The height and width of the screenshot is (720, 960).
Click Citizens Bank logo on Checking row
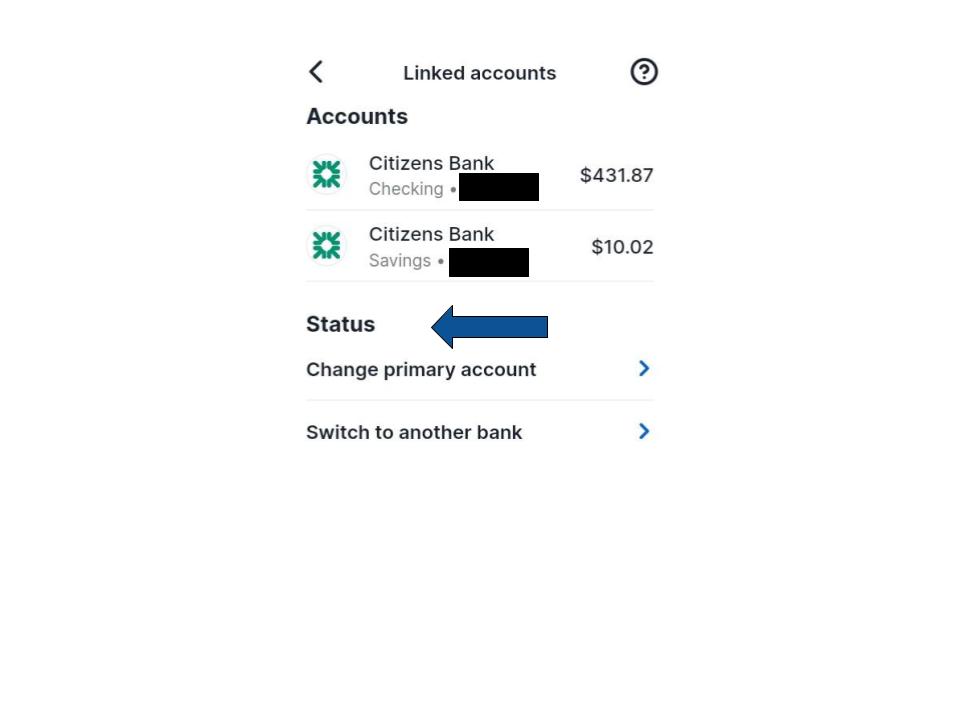pos(326,174)
